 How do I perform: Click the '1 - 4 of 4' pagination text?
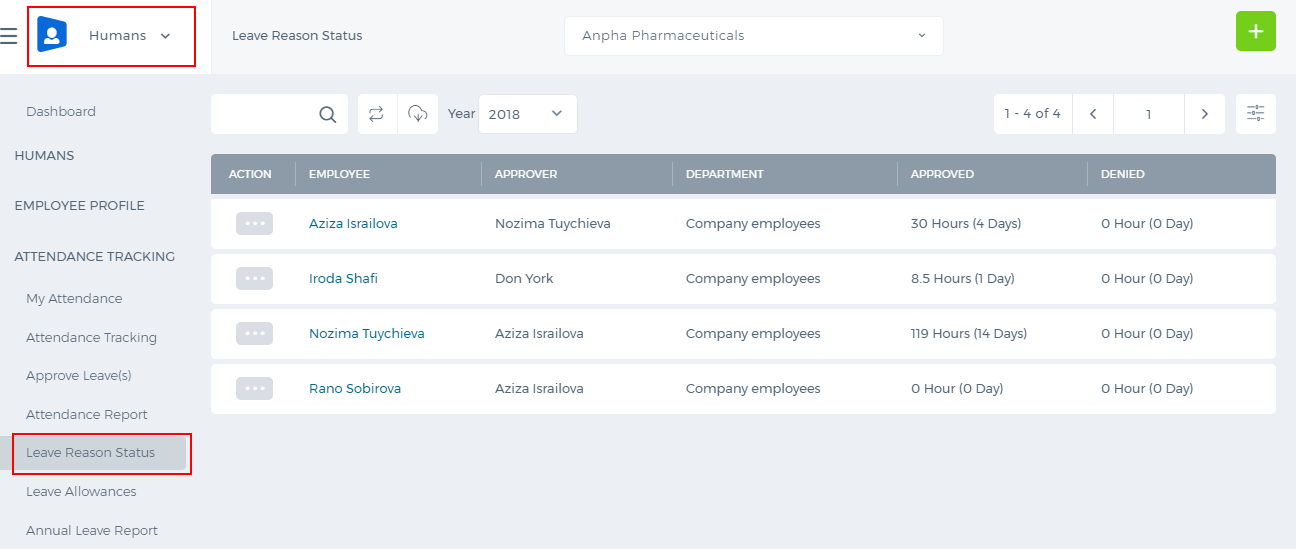click(x=1033, y=114)
